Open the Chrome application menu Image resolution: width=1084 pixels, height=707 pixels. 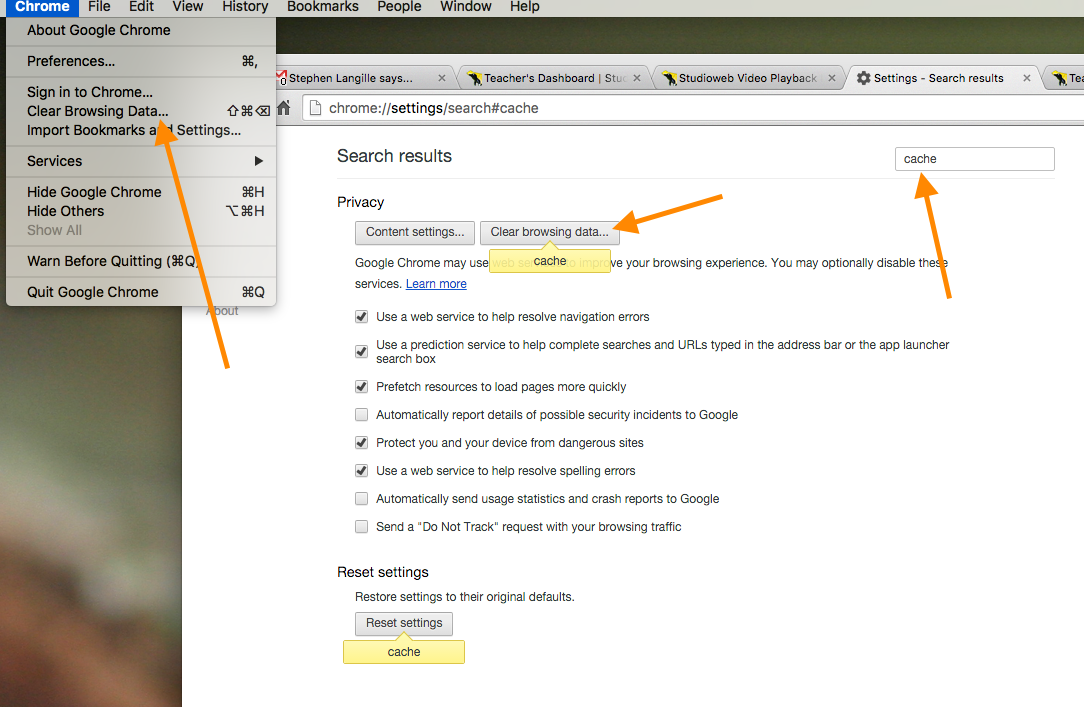point(42,7)
